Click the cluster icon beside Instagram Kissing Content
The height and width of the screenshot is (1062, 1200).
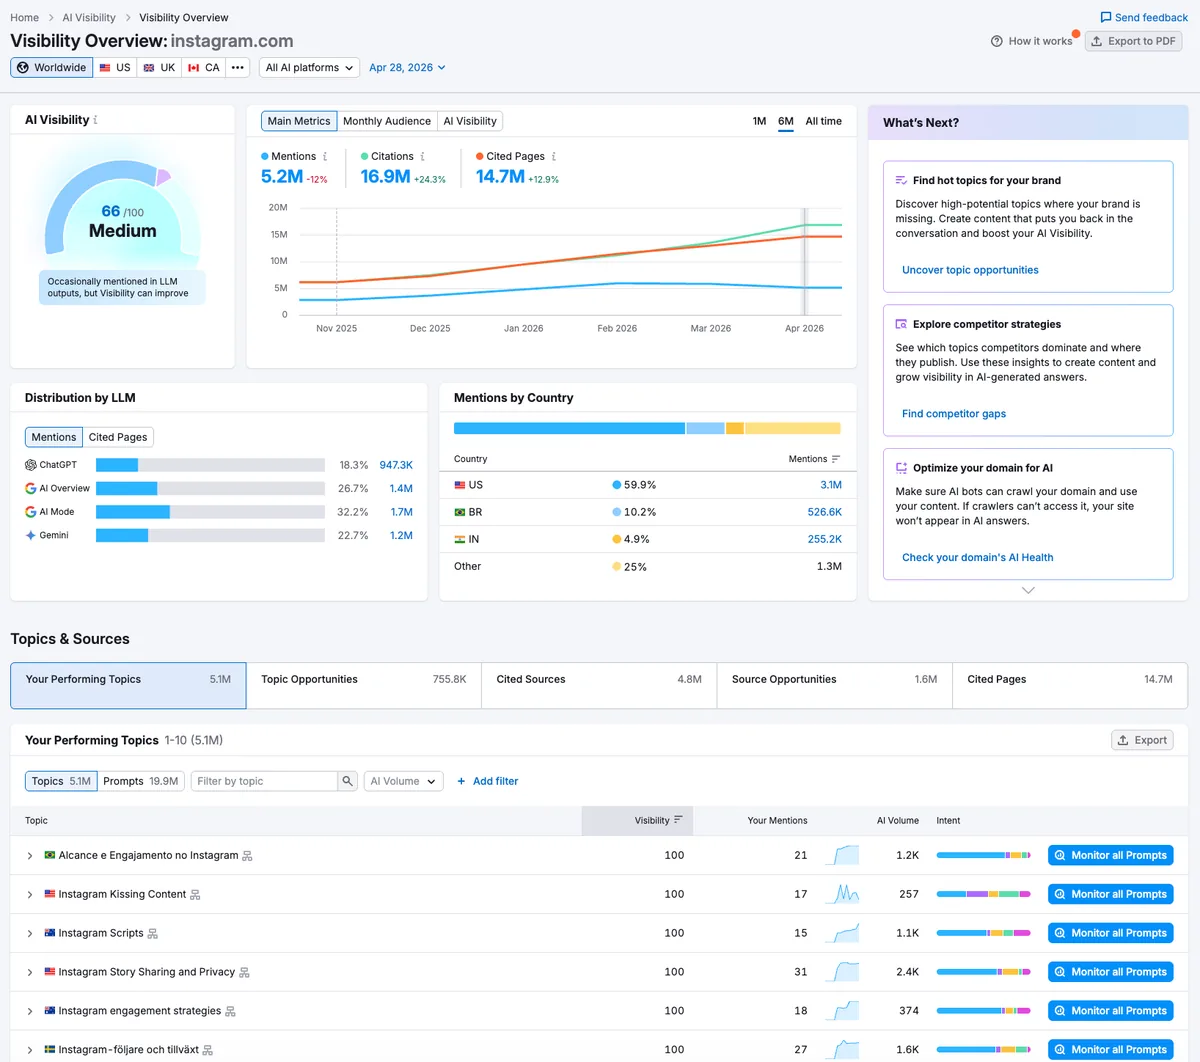[x=195, y=895]
